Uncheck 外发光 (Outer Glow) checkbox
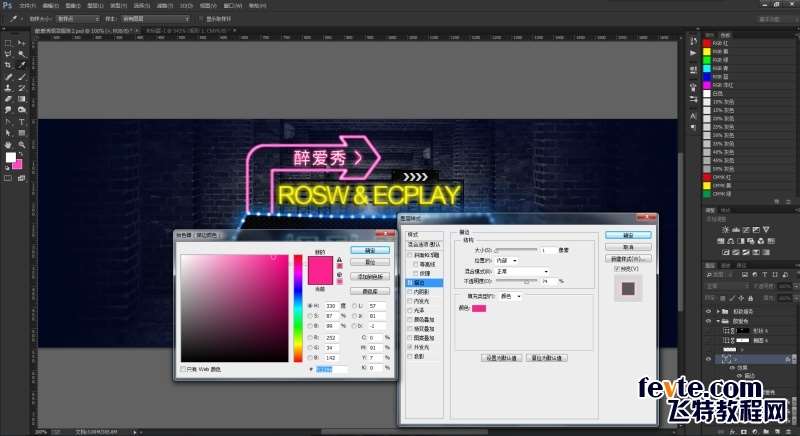 pos(410,347)
